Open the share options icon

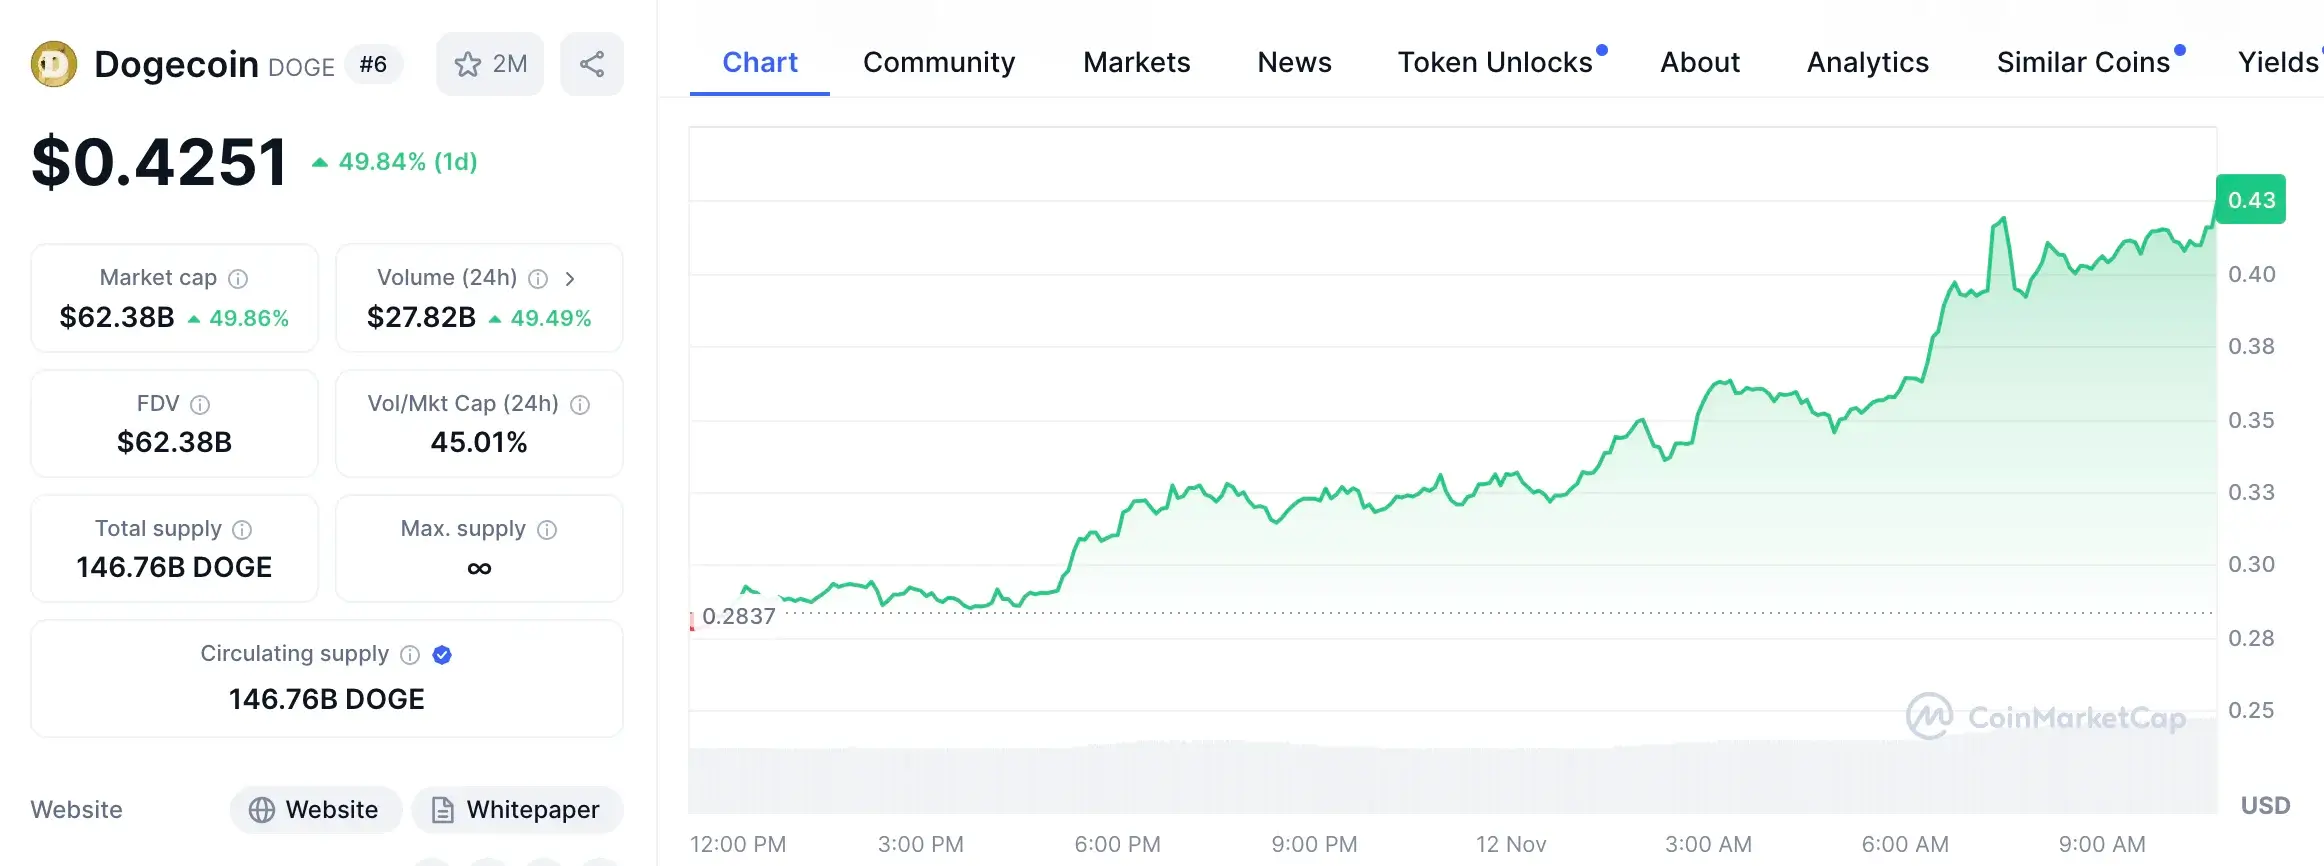pyautogui.click(x=592, y=64)
